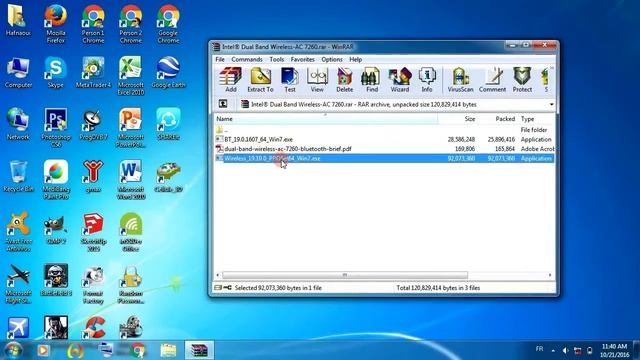Click the VirusScan toolbar icon

(x=460, y=80)
